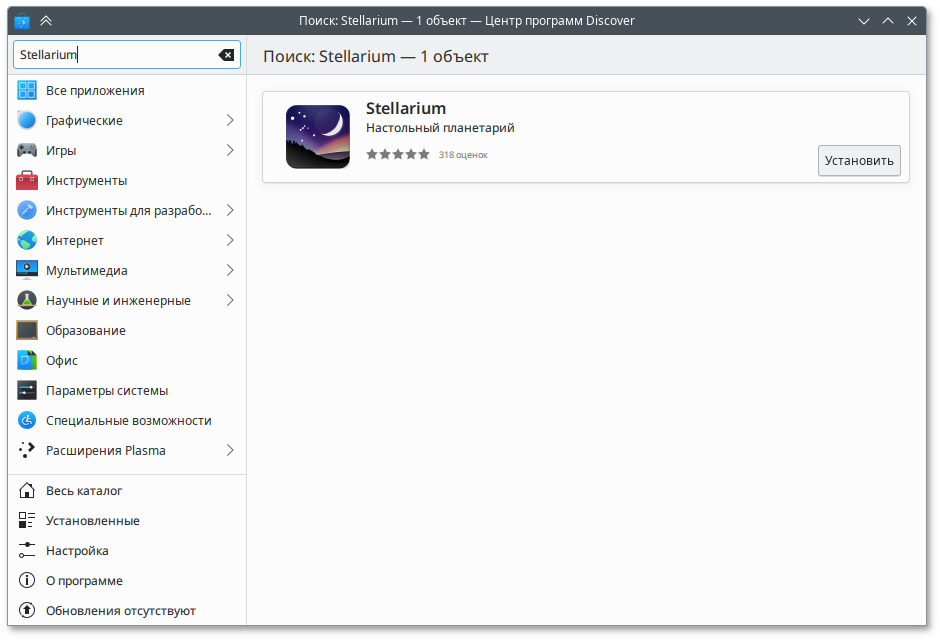
Task: Expand the Расширения Plasma chevron
Action: (x=230, y=451)
